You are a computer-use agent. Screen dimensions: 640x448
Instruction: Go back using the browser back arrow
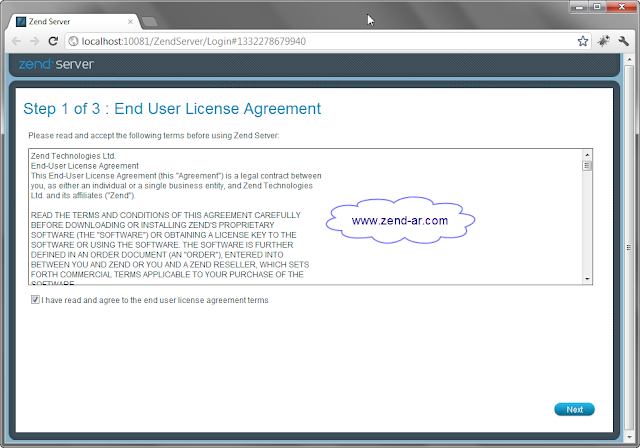(x=16, y=41)
